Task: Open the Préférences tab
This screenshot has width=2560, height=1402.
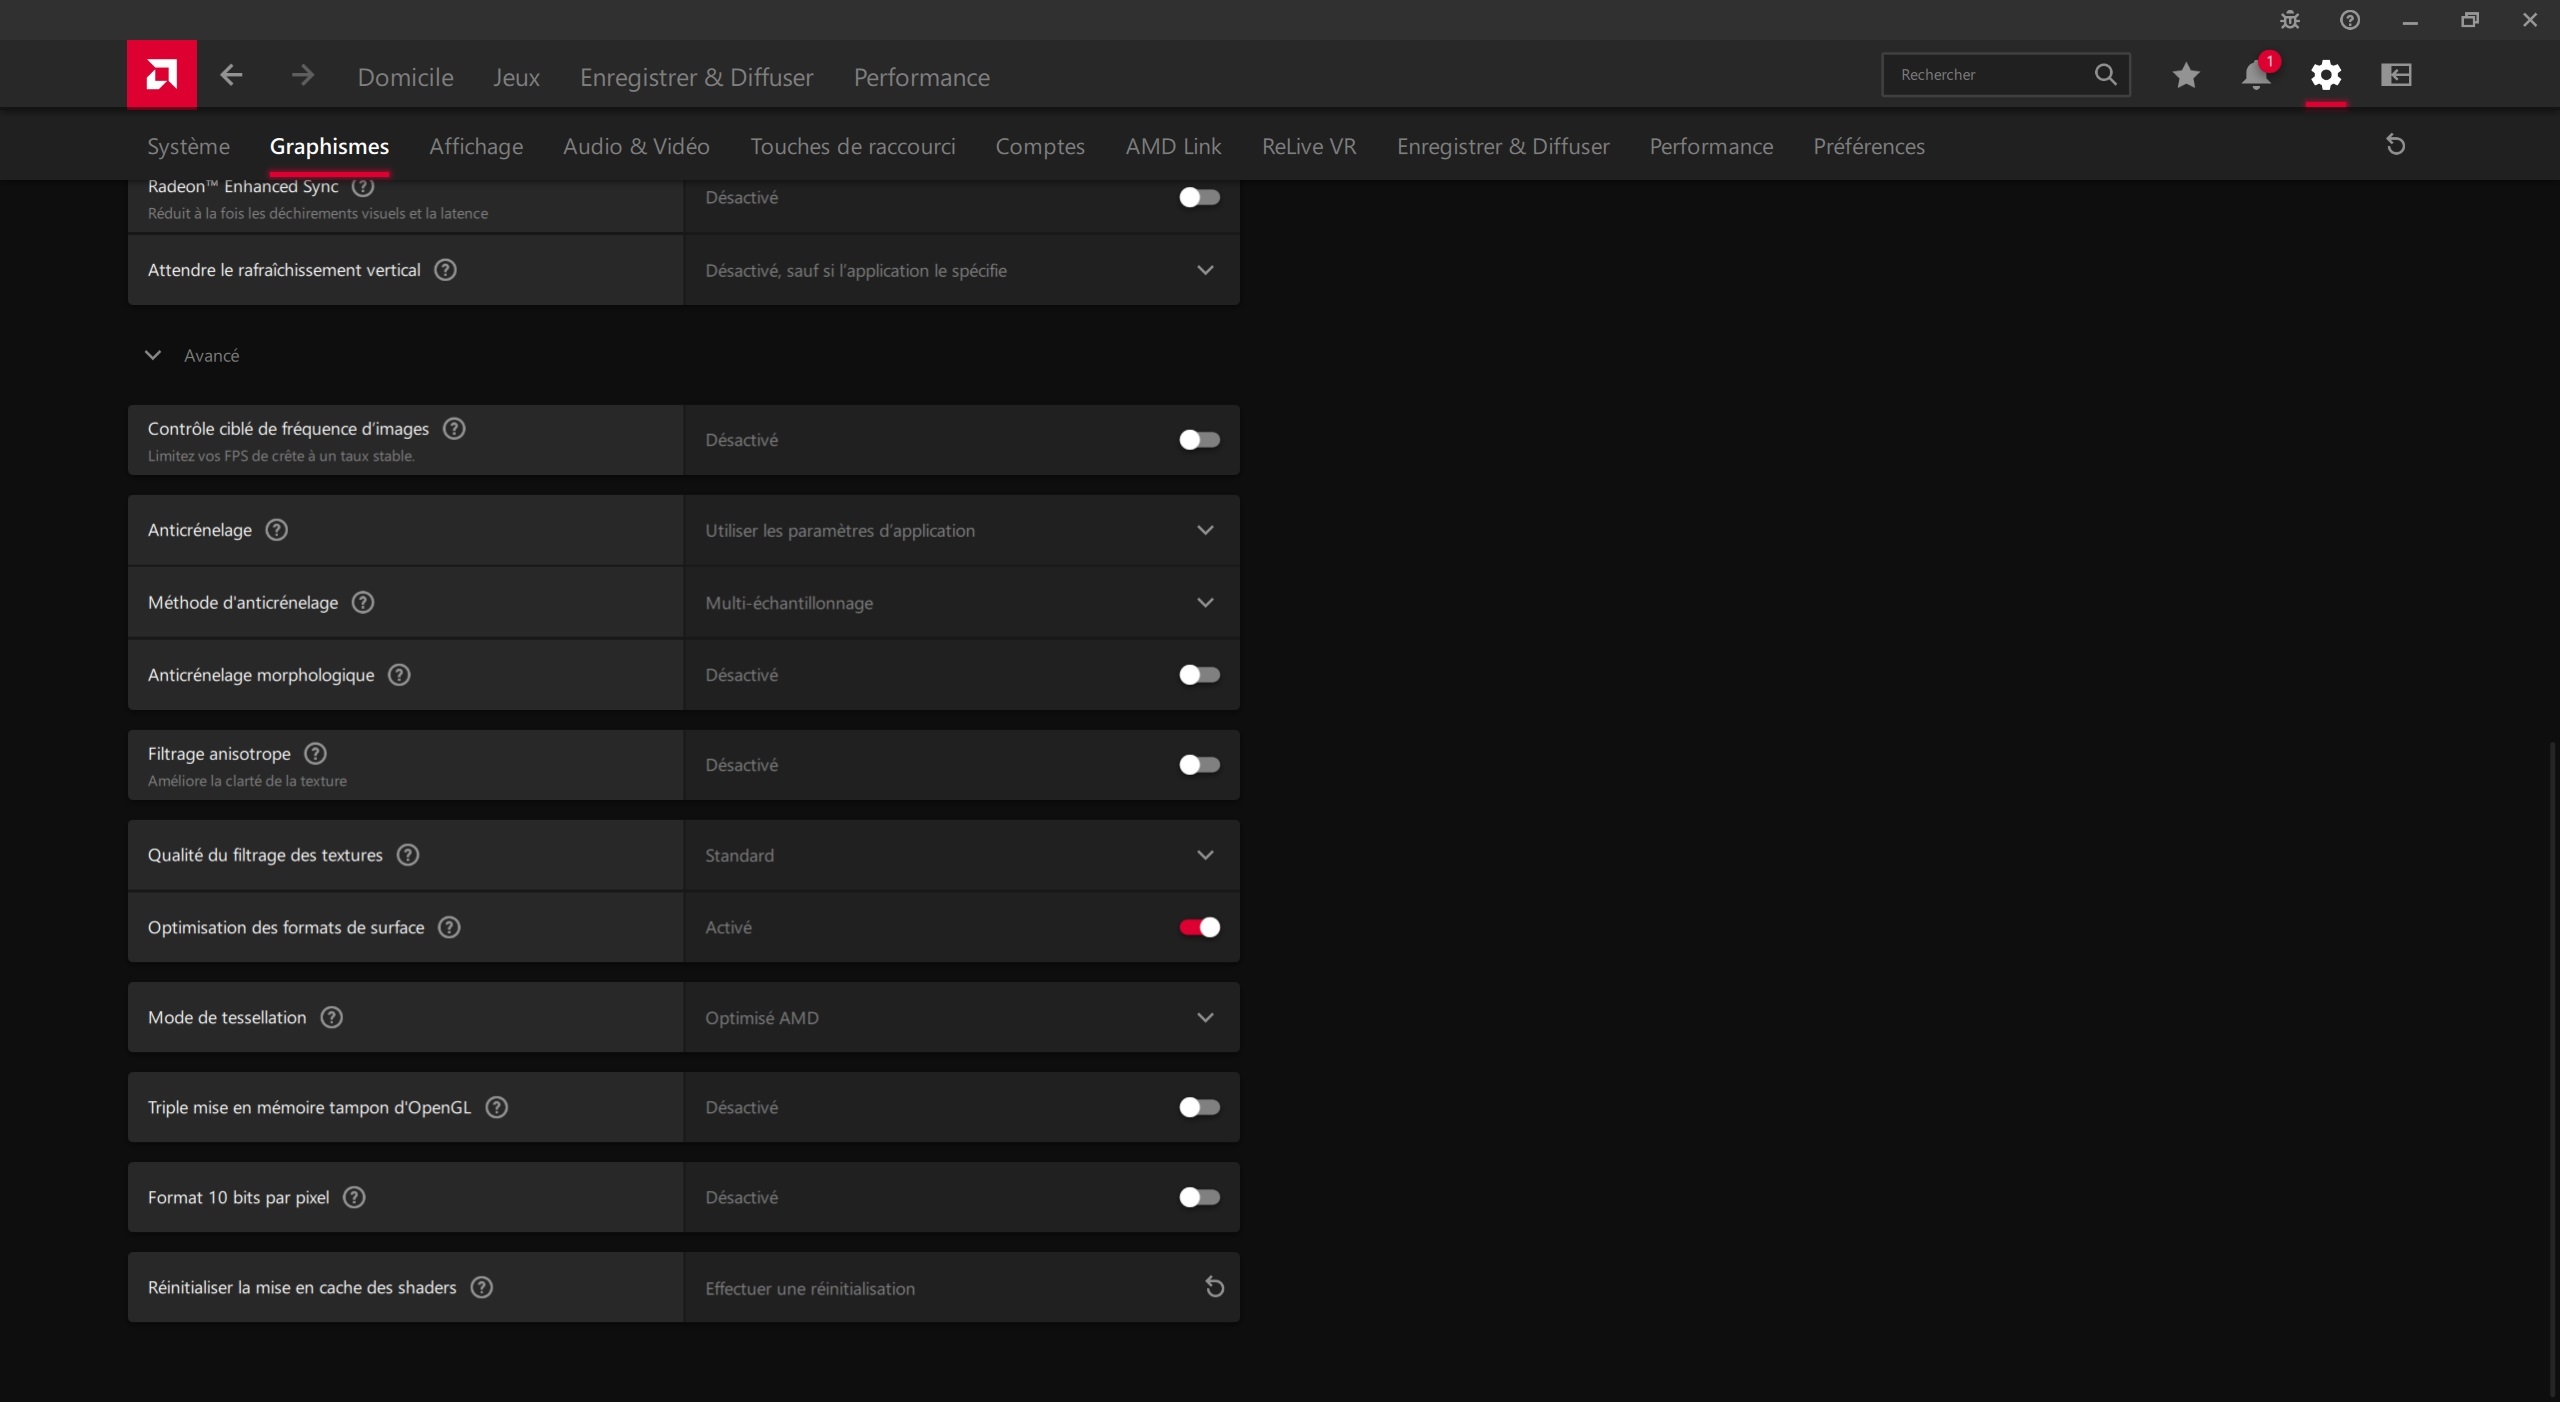Action: point(1868,146)
